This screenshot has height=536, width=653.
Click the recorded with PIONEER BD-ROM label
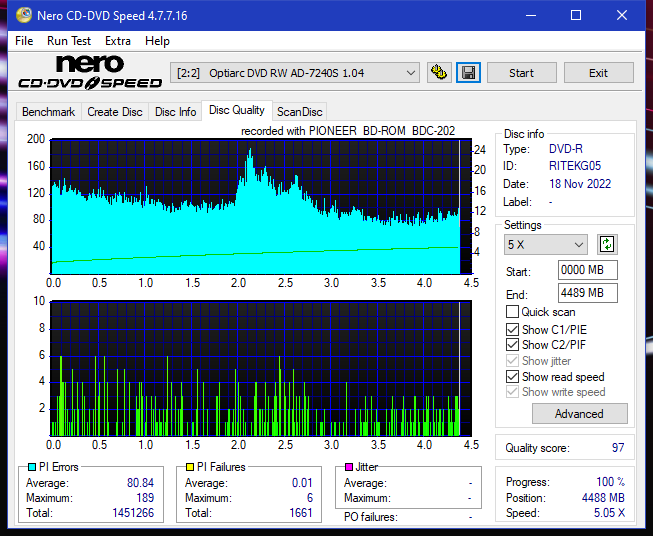(x=348, y=131)
